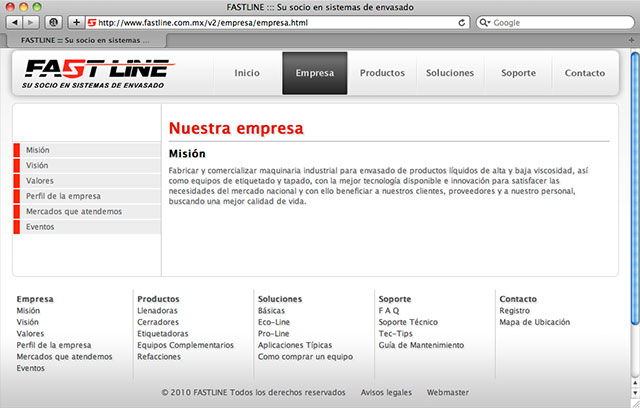This screenshot has width=640, height=408.
Task: Open the Avisos legales link
Action: (386, 392)
